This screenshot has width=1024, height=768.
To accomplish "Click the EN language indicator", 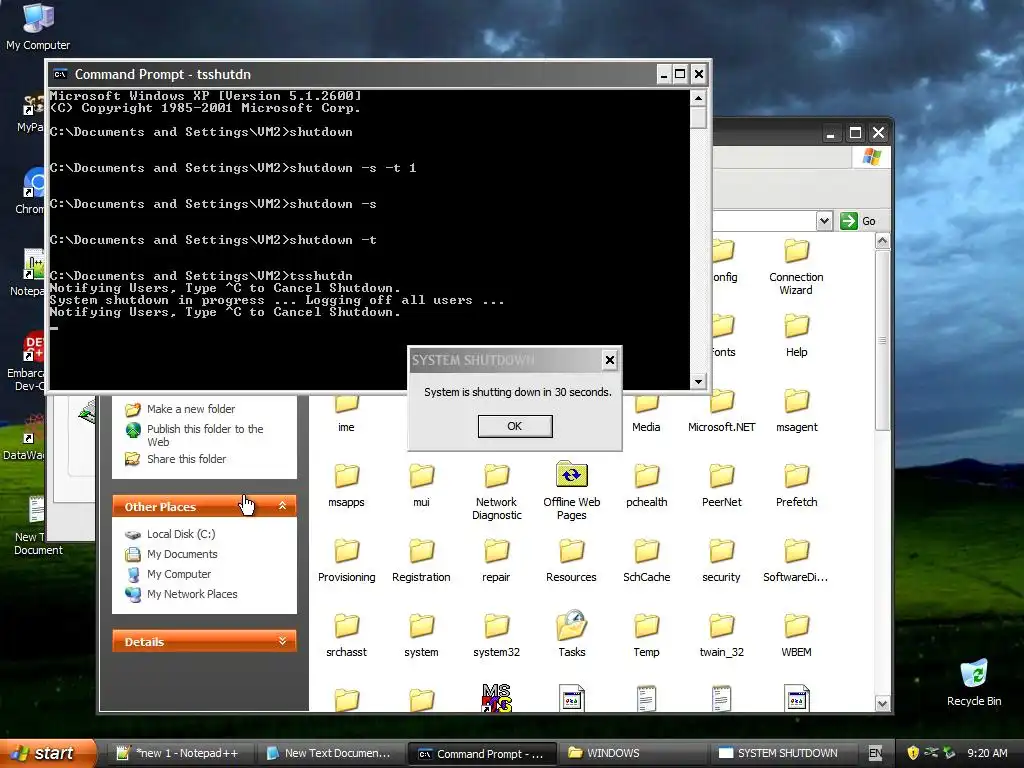I will pos(875,753).
